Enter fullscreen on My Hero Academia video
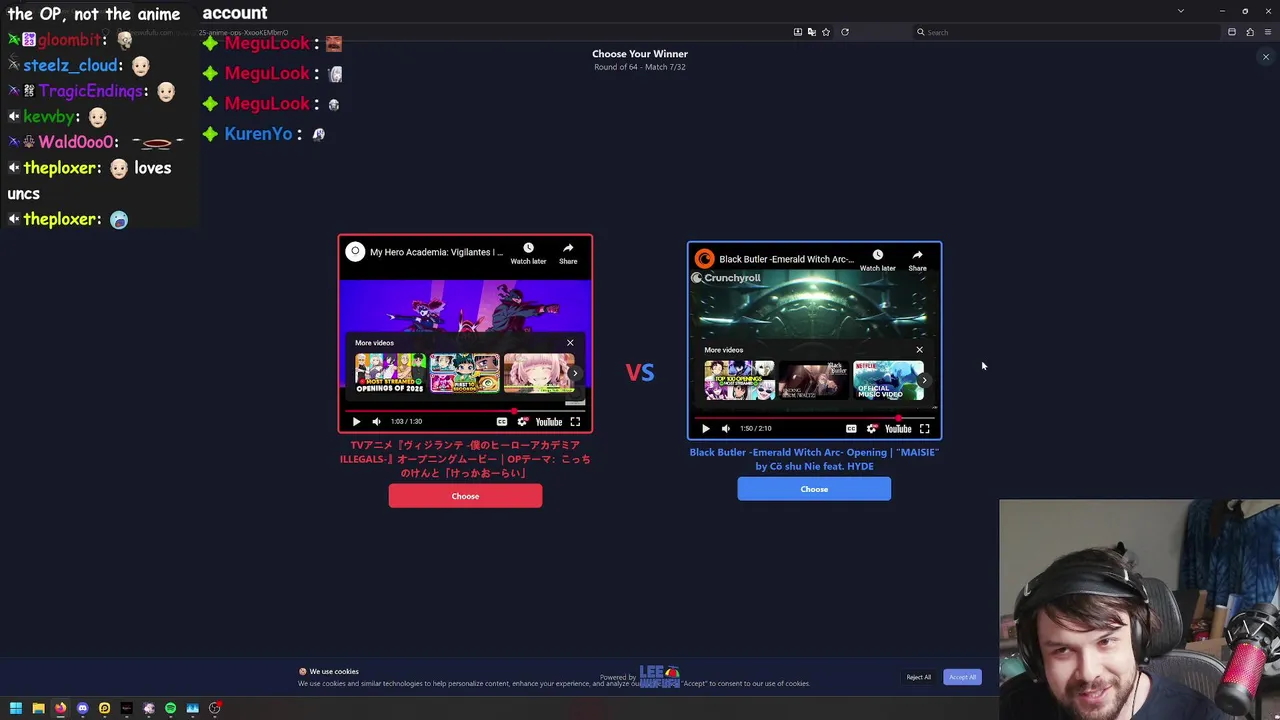This screenshot has width=1280, height=720. tap(575, 422)
